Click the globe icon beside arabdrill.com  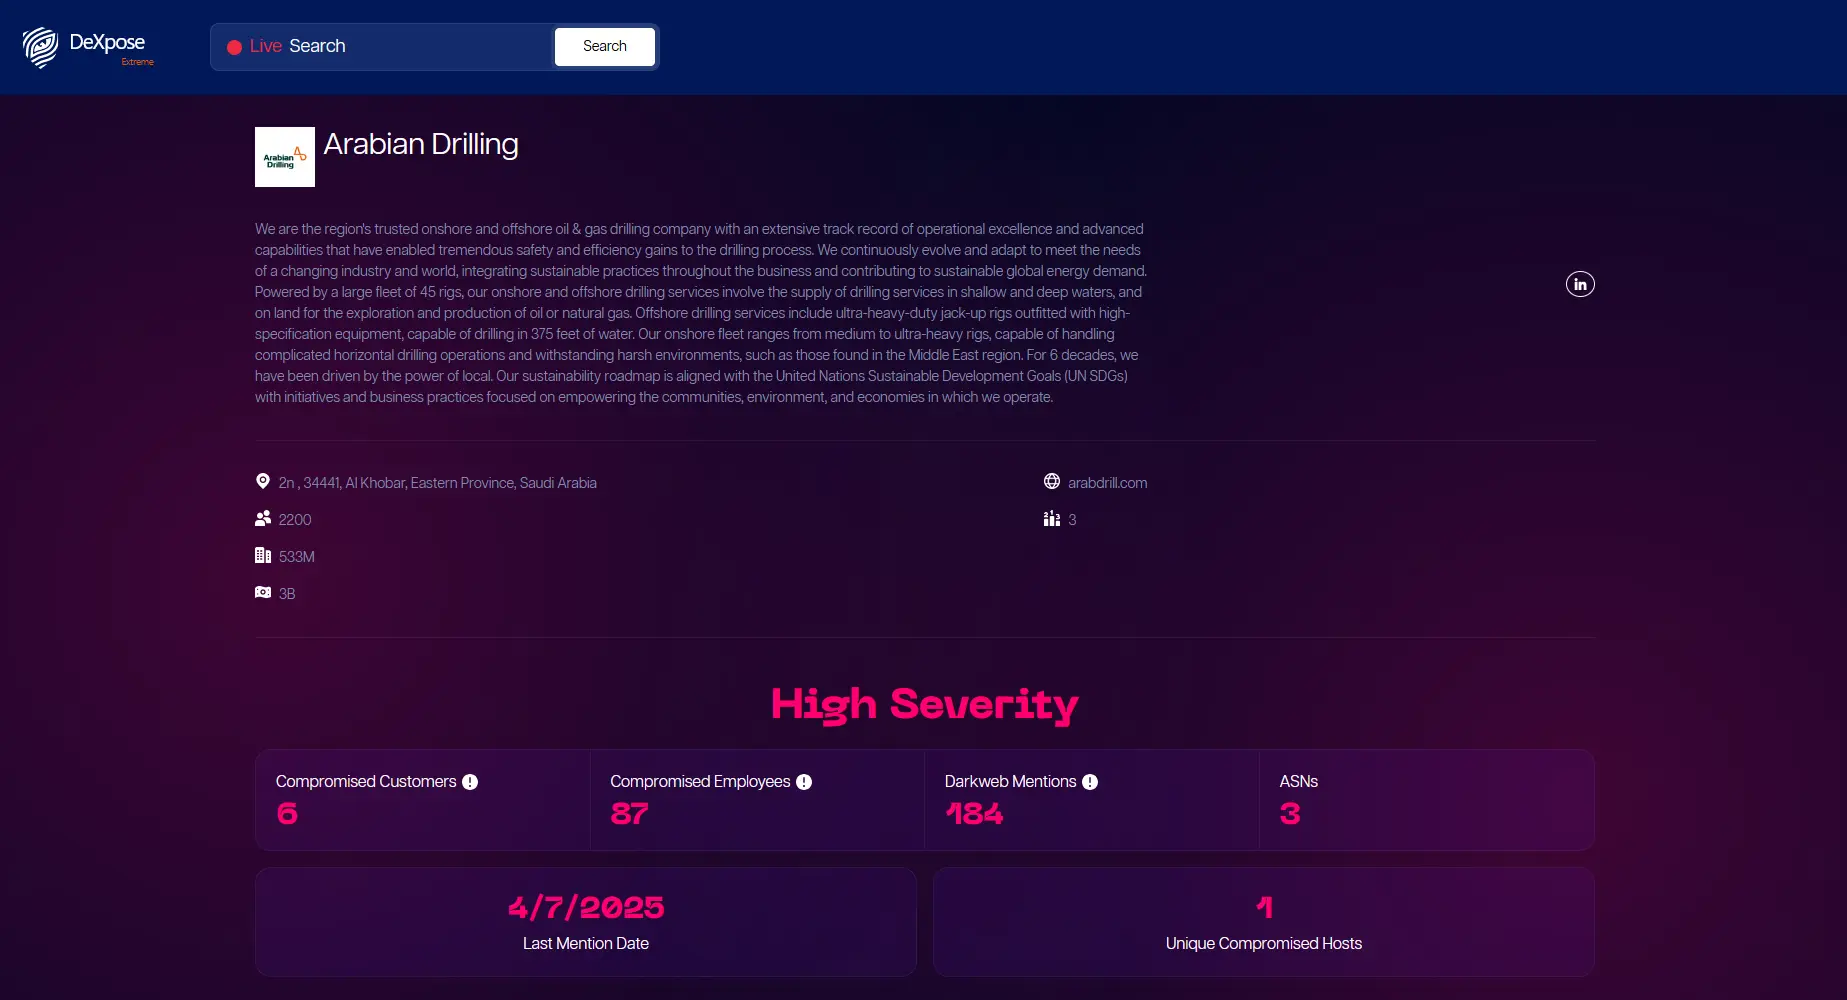1052,481
